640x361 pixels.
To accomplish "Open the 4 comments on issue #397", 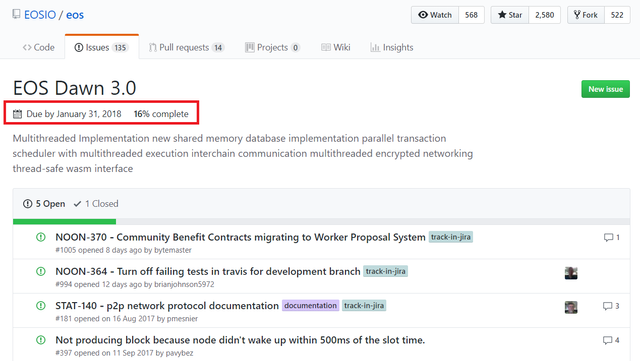I will click(x=611, y=340).
